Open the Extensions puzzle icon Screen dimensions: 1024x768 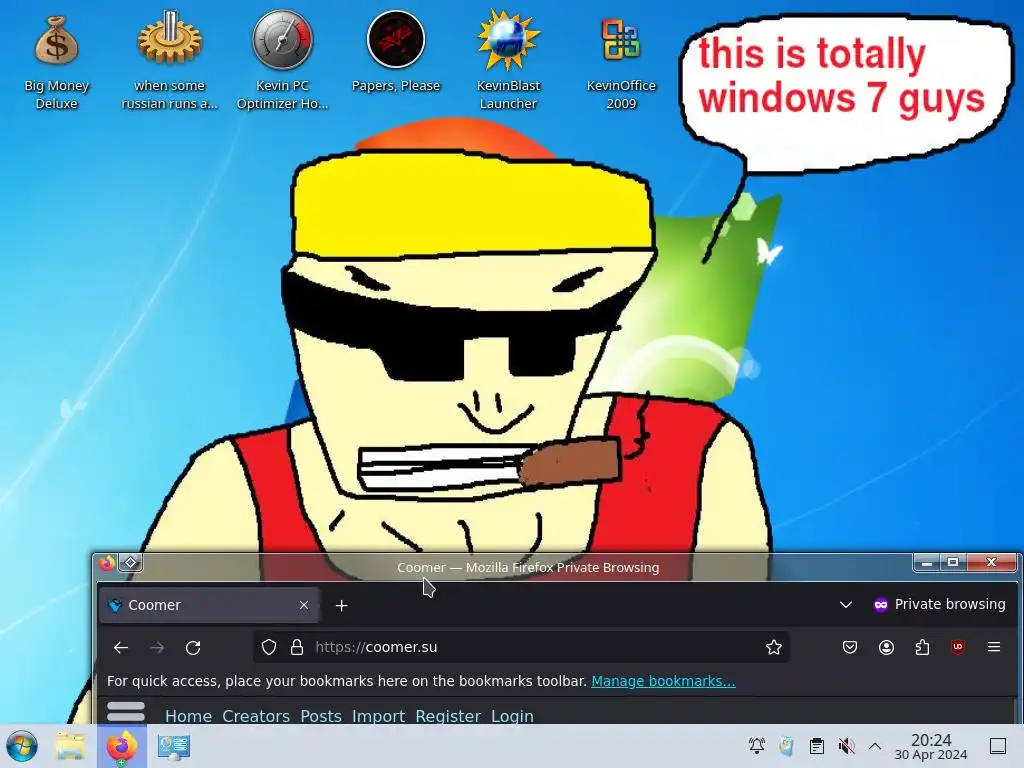click(922, 647)
